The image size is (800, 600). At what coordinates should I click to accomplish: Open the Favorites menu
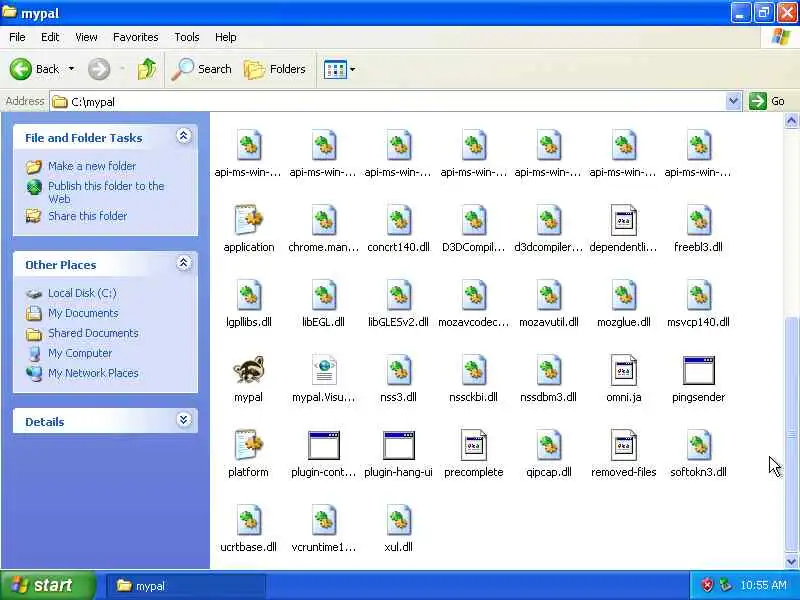coord(136,37)
